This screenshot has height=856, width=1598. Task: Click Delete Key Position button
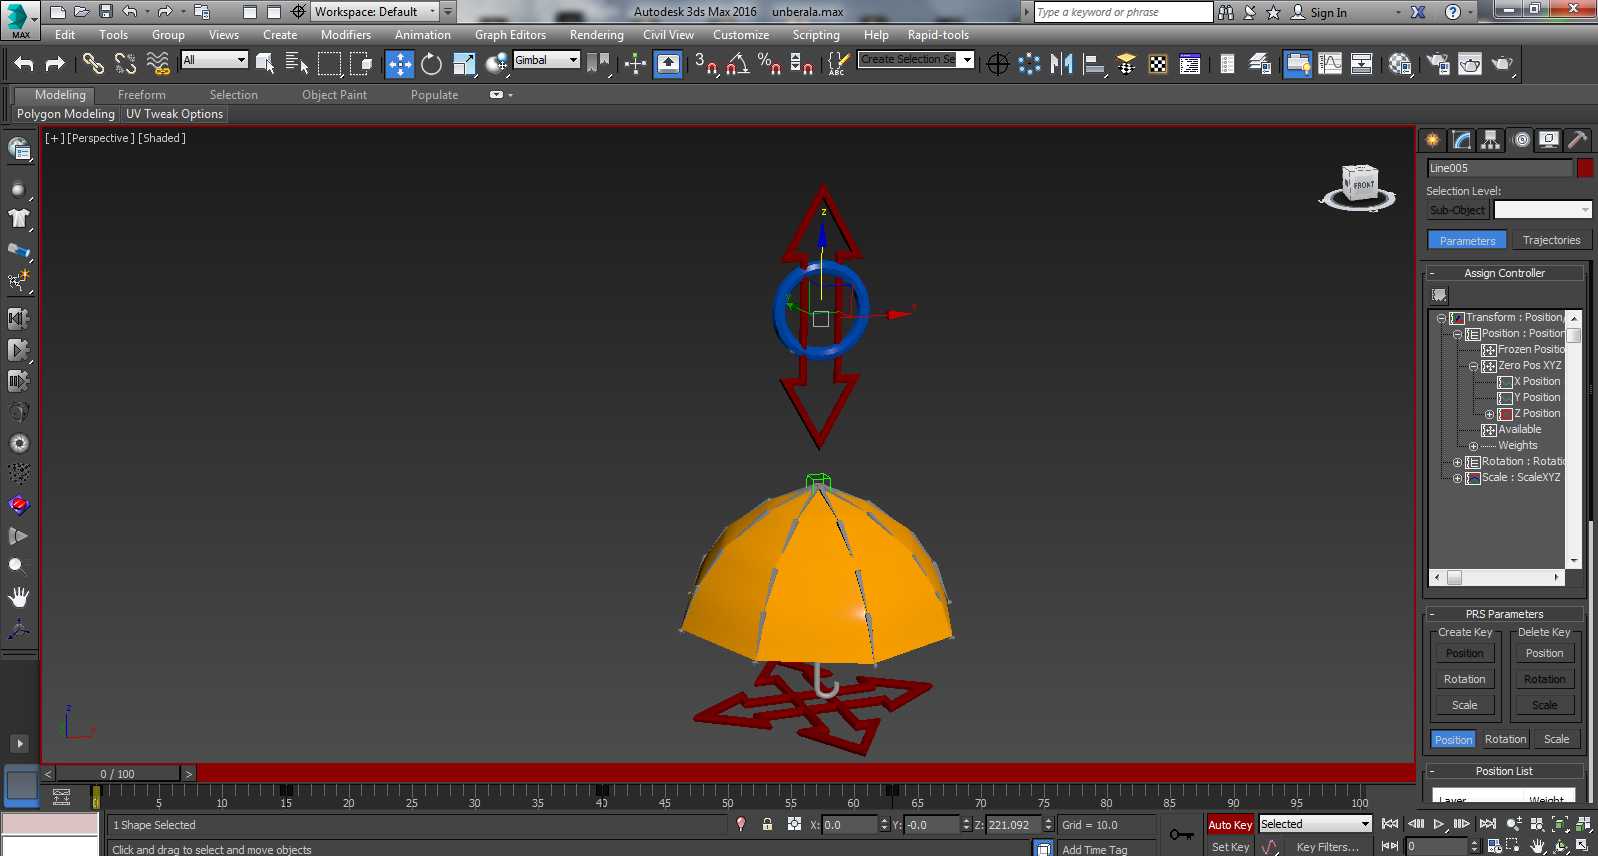1545,653
